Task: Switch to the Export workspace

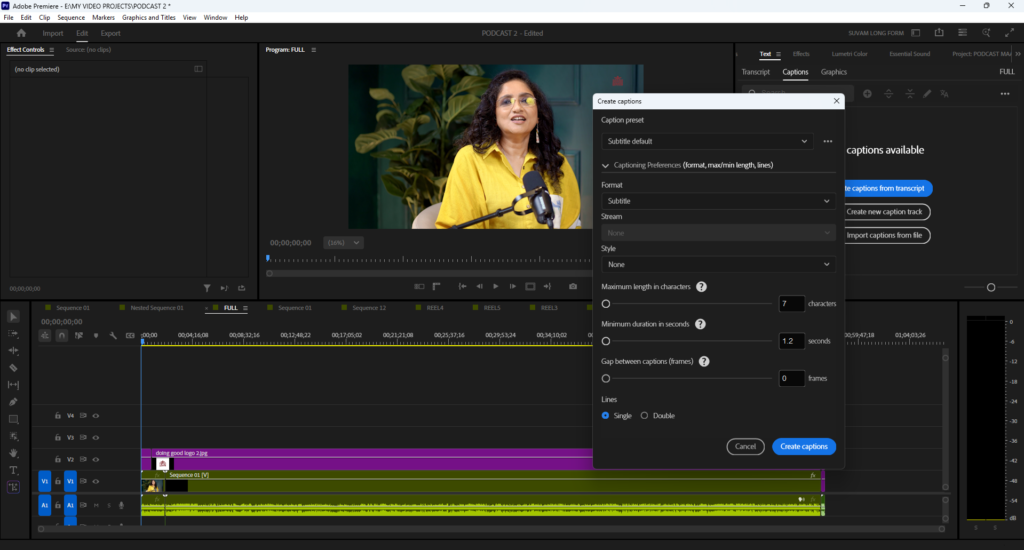Action: tap(110, 33)
